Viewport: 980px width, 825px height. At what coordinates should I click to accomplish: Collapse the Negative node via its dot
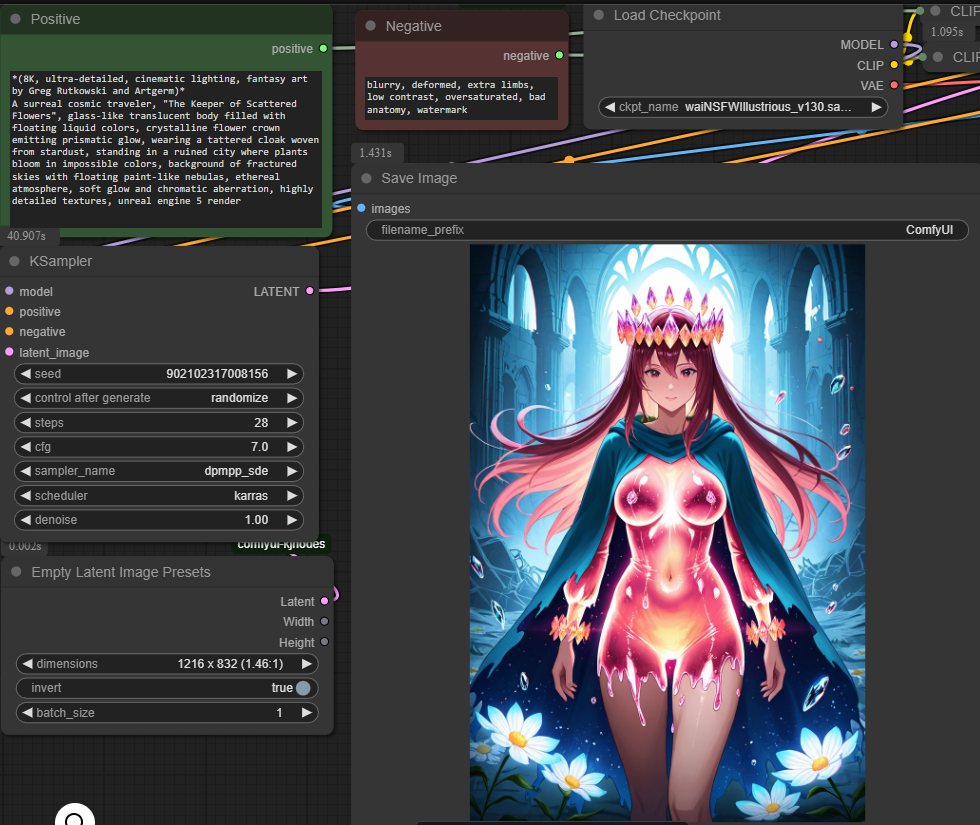click(x=371, y=26)
